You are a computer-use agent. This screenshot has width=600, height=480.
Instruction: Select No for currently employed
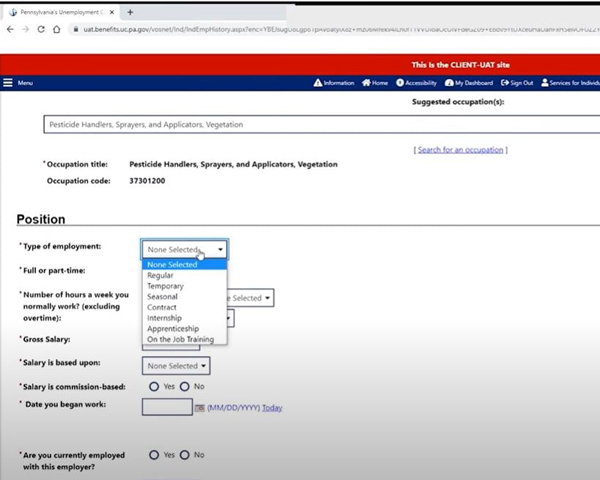184,455
